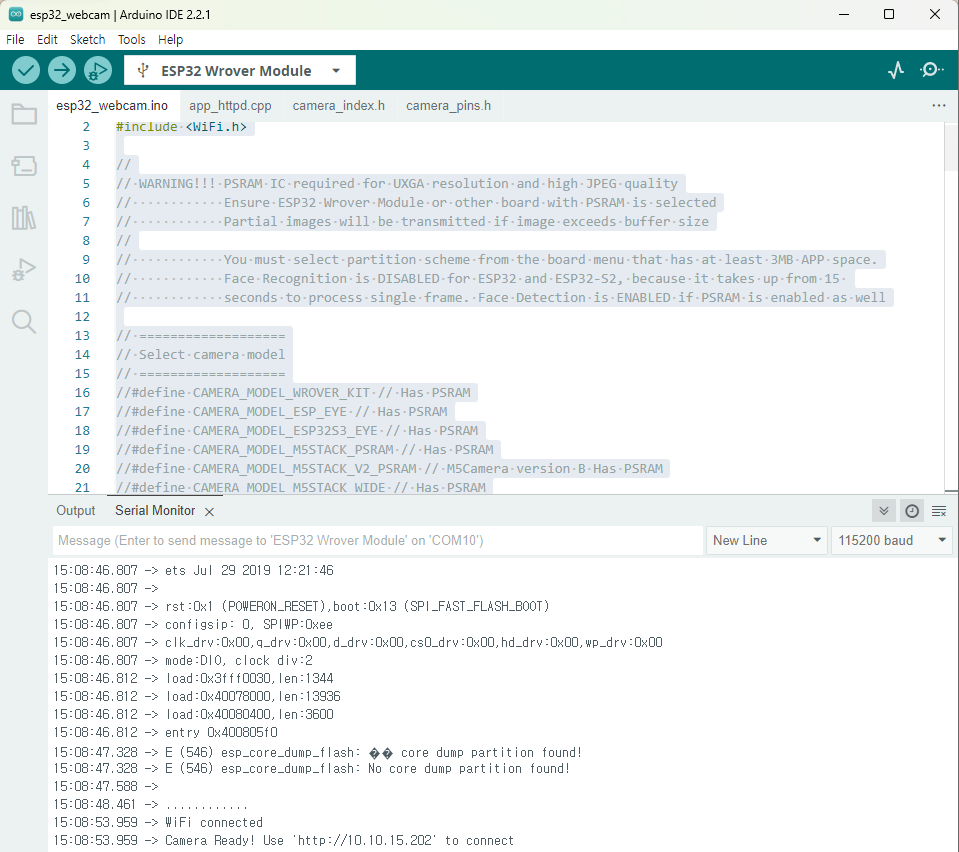Click the CAMERA_MODEL_M5STACK_PSRAM define line
Viewport: 959px width, 852px height.
[305, 449]
